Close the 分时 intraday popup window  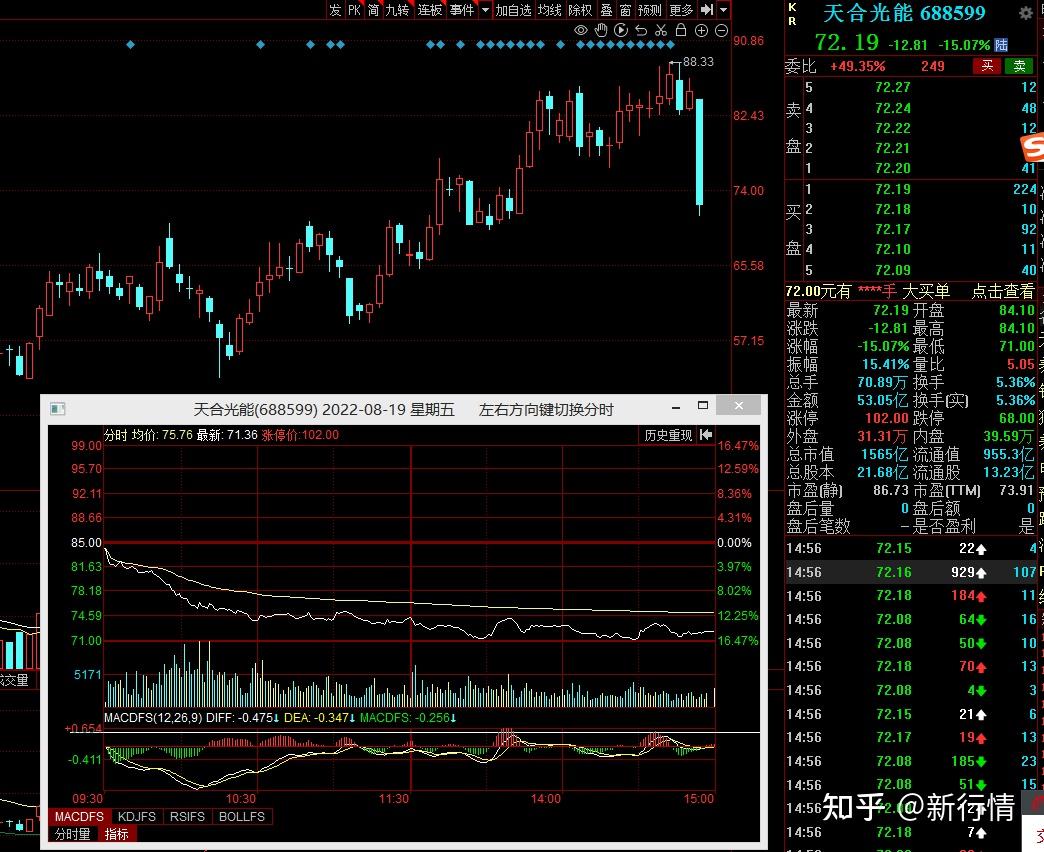(x=738, y=405)
